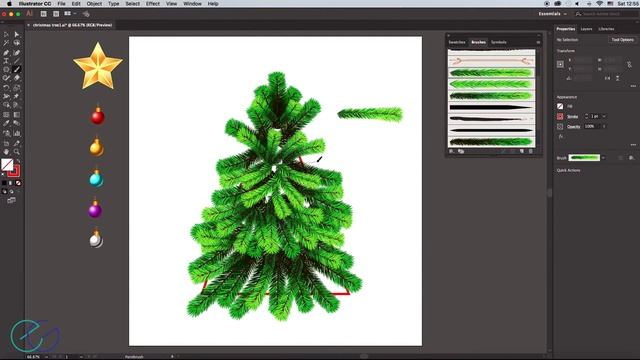This screenshot has width=640, height=360.
Task: Click the Fill swatch in toolbar
Action: coord(7,164)
